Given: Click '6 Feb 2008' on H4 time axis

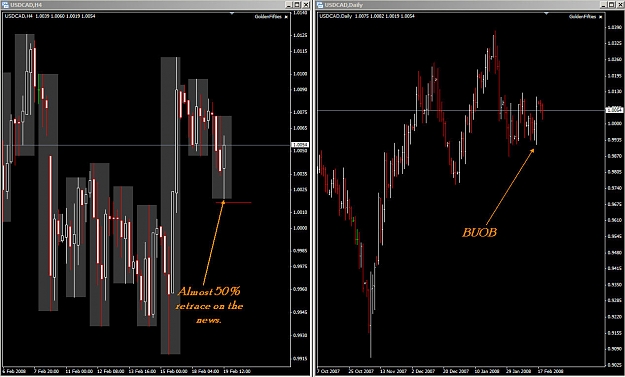Looking at the screenshot, I should click(13, 371).
